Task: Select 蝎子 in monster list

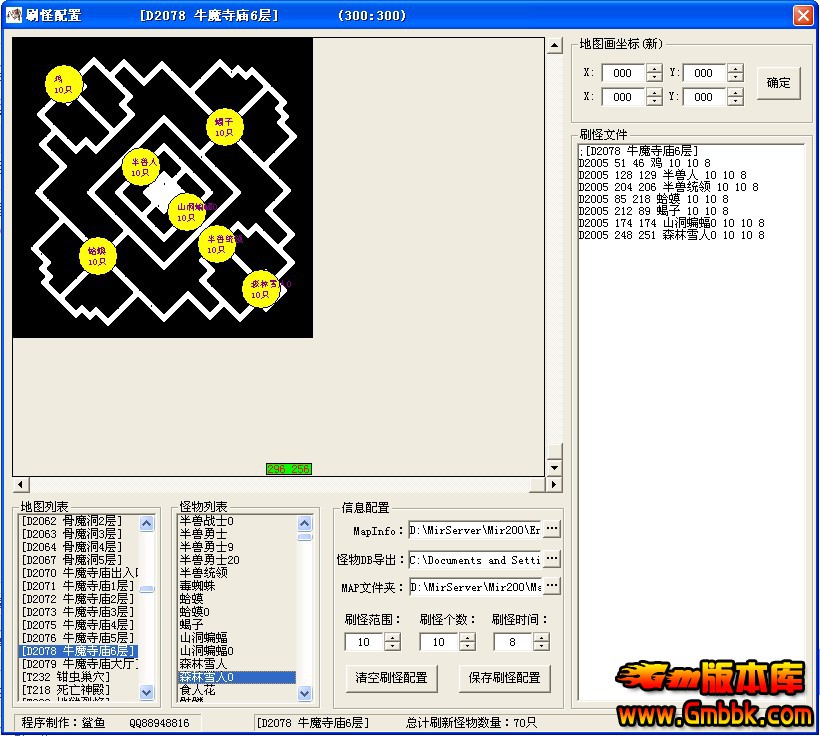Action: click(237, 625)
